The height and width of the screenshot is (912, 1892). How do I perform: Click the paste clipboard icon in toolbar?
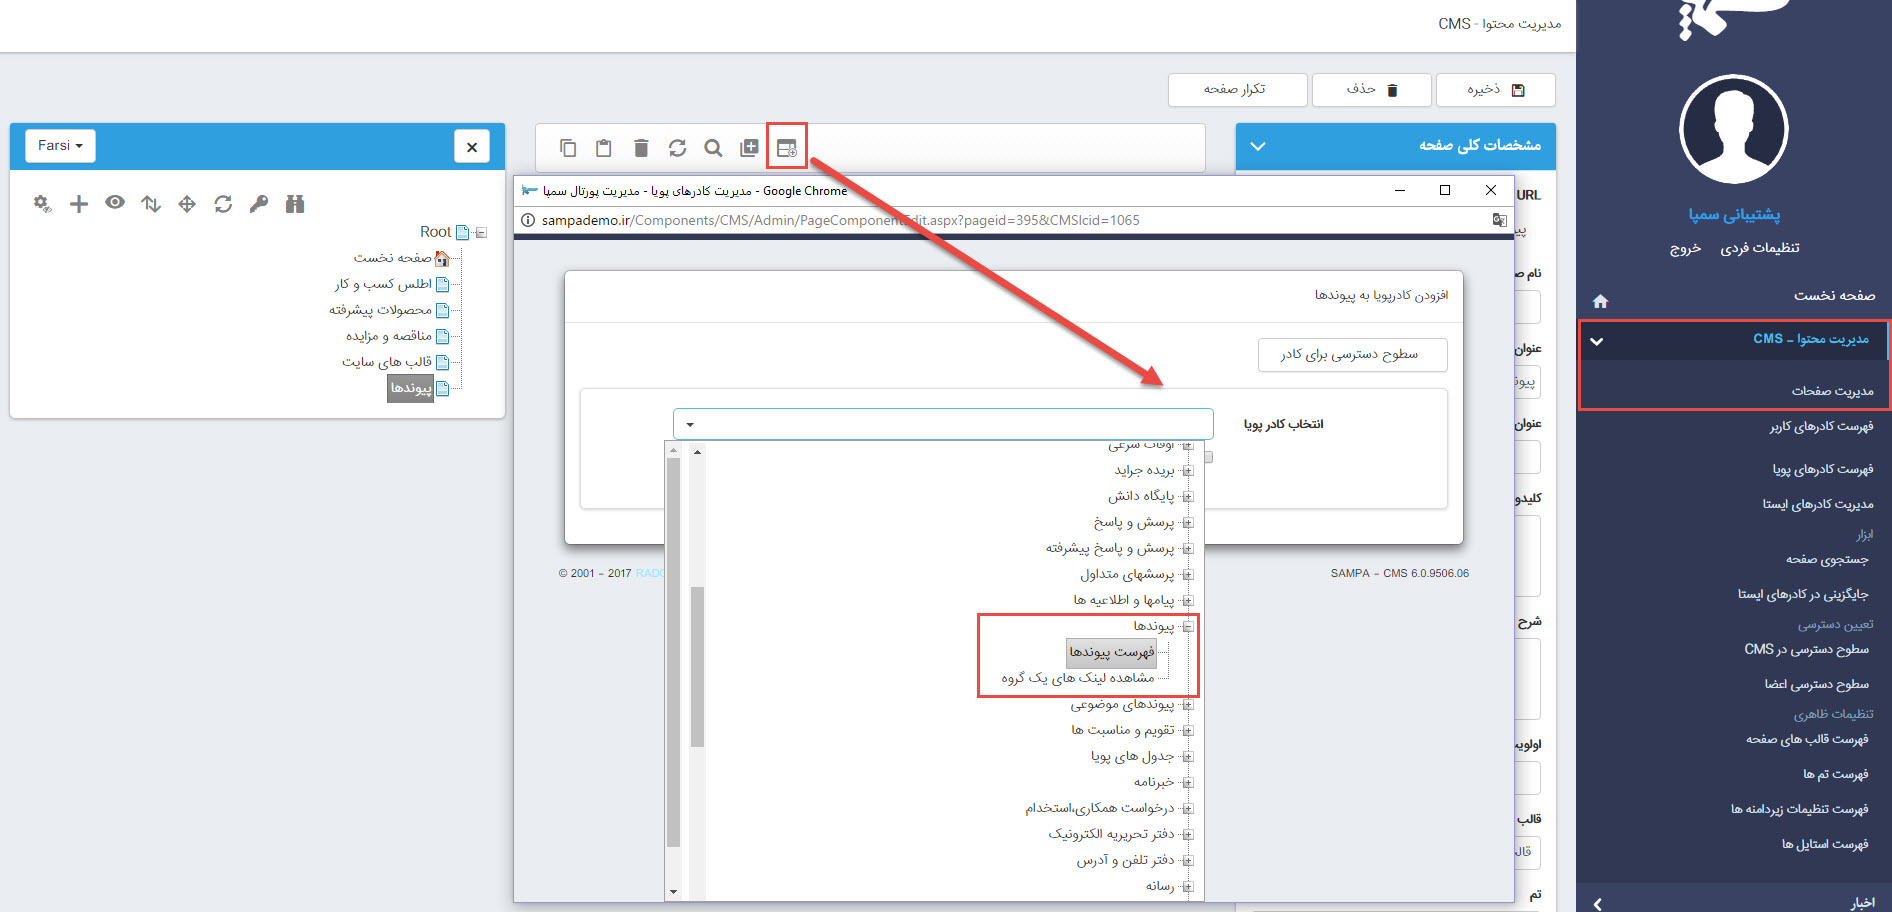pyautogui.click(x=604, y=148)
